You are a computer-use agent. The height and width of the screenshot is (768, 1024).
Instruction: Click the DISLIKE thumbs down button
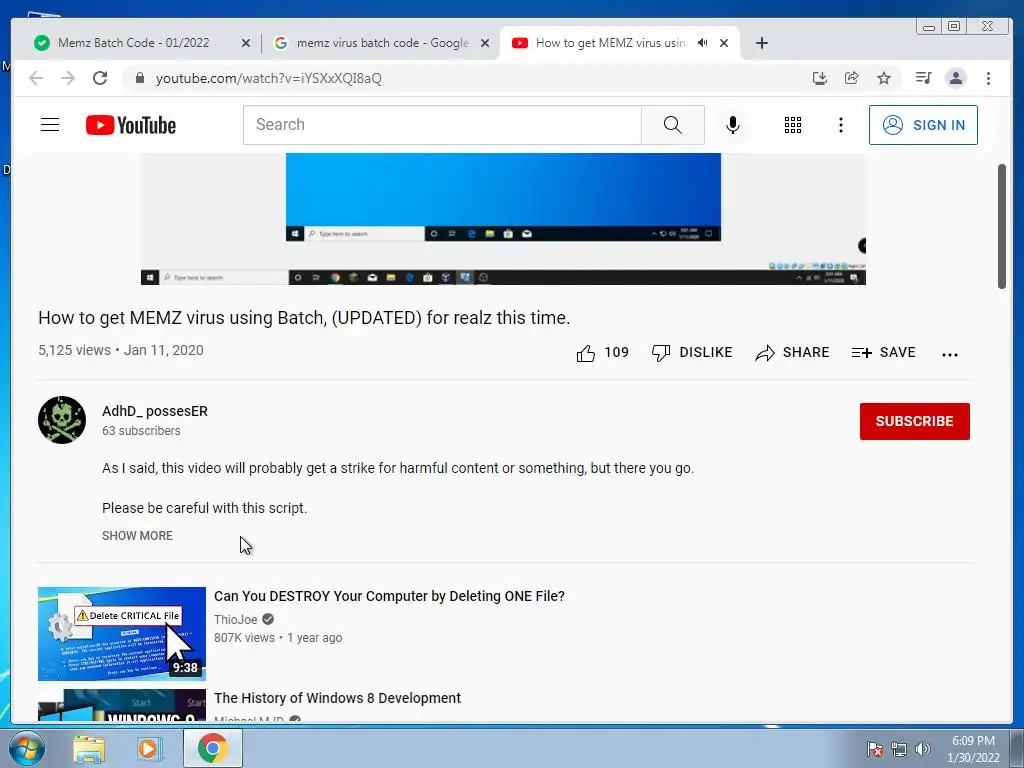click(x=692, y=353)
